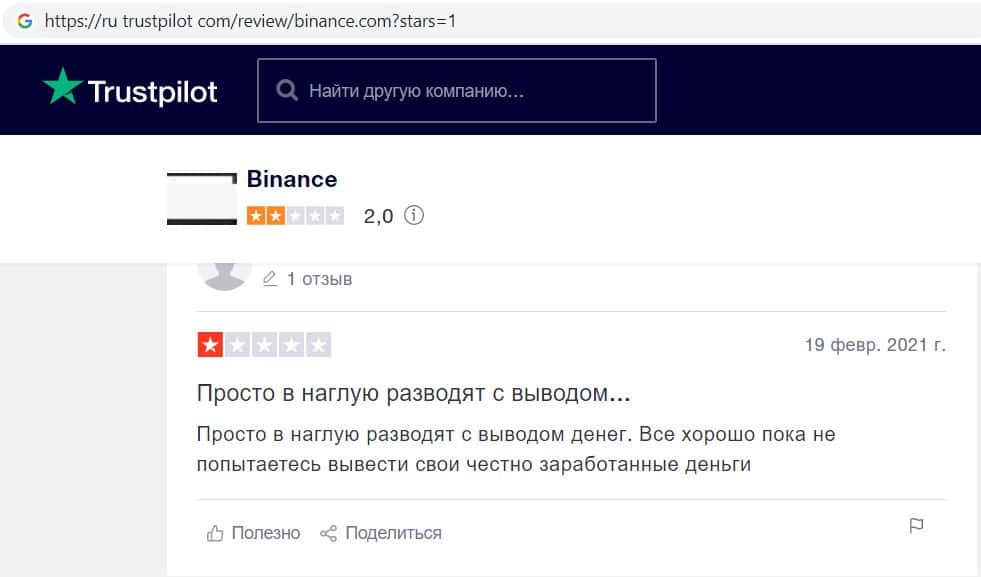Click the Binance company name heading
The width and height of the screenshot is (981, 577).
[x=291, y=179]
